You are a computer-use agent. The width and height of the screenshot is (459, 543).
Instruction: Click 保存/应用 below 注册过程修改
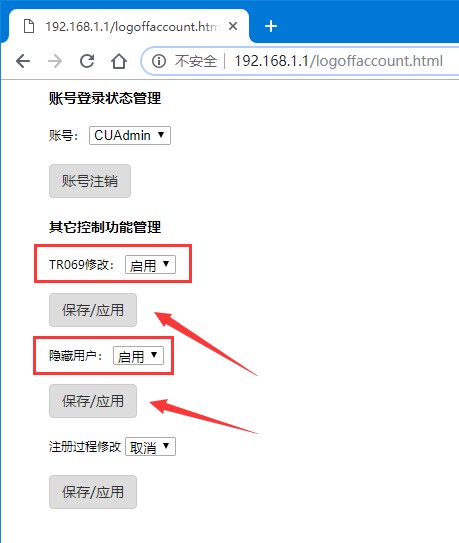tap(93, 492)
